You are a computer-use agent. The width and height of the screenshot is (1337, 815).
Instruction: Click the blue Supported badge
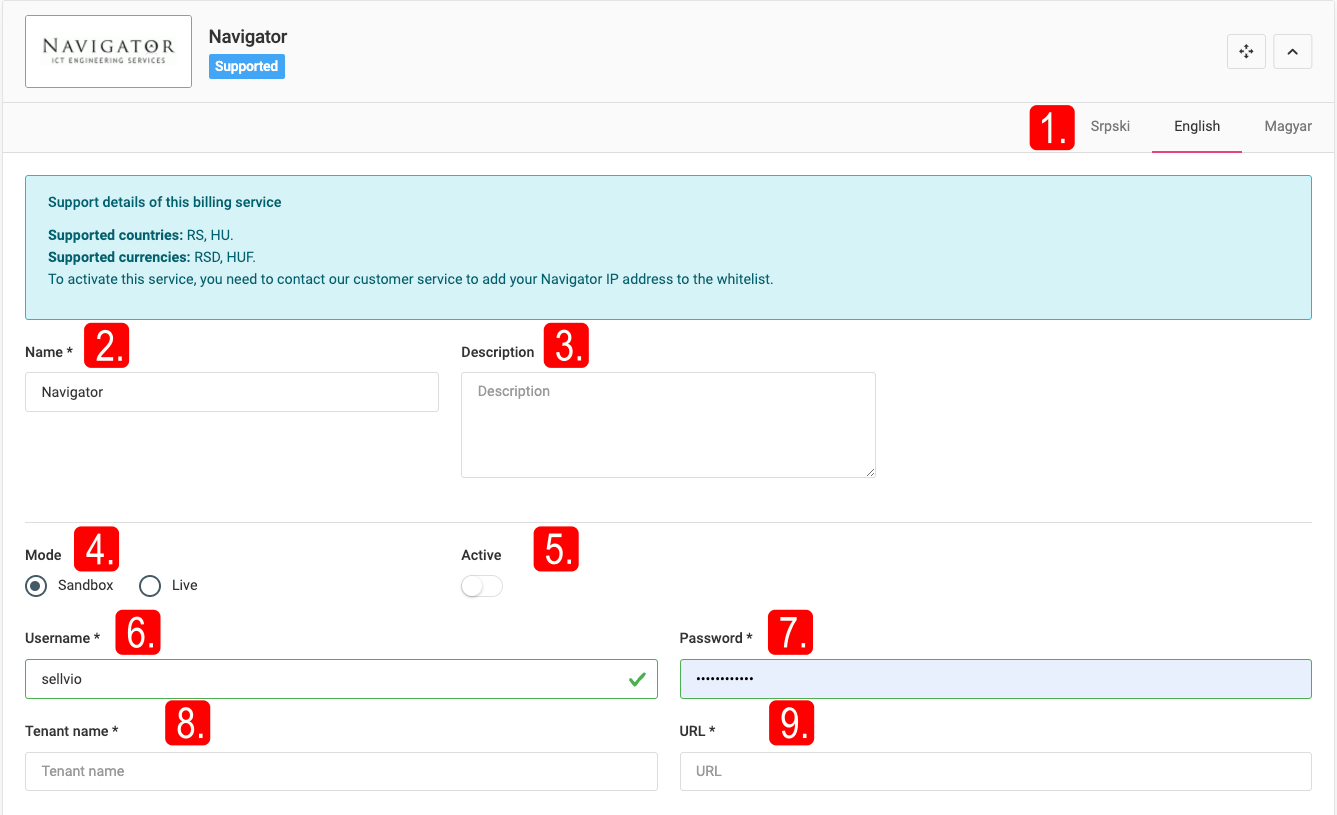[x=246, y=67]
